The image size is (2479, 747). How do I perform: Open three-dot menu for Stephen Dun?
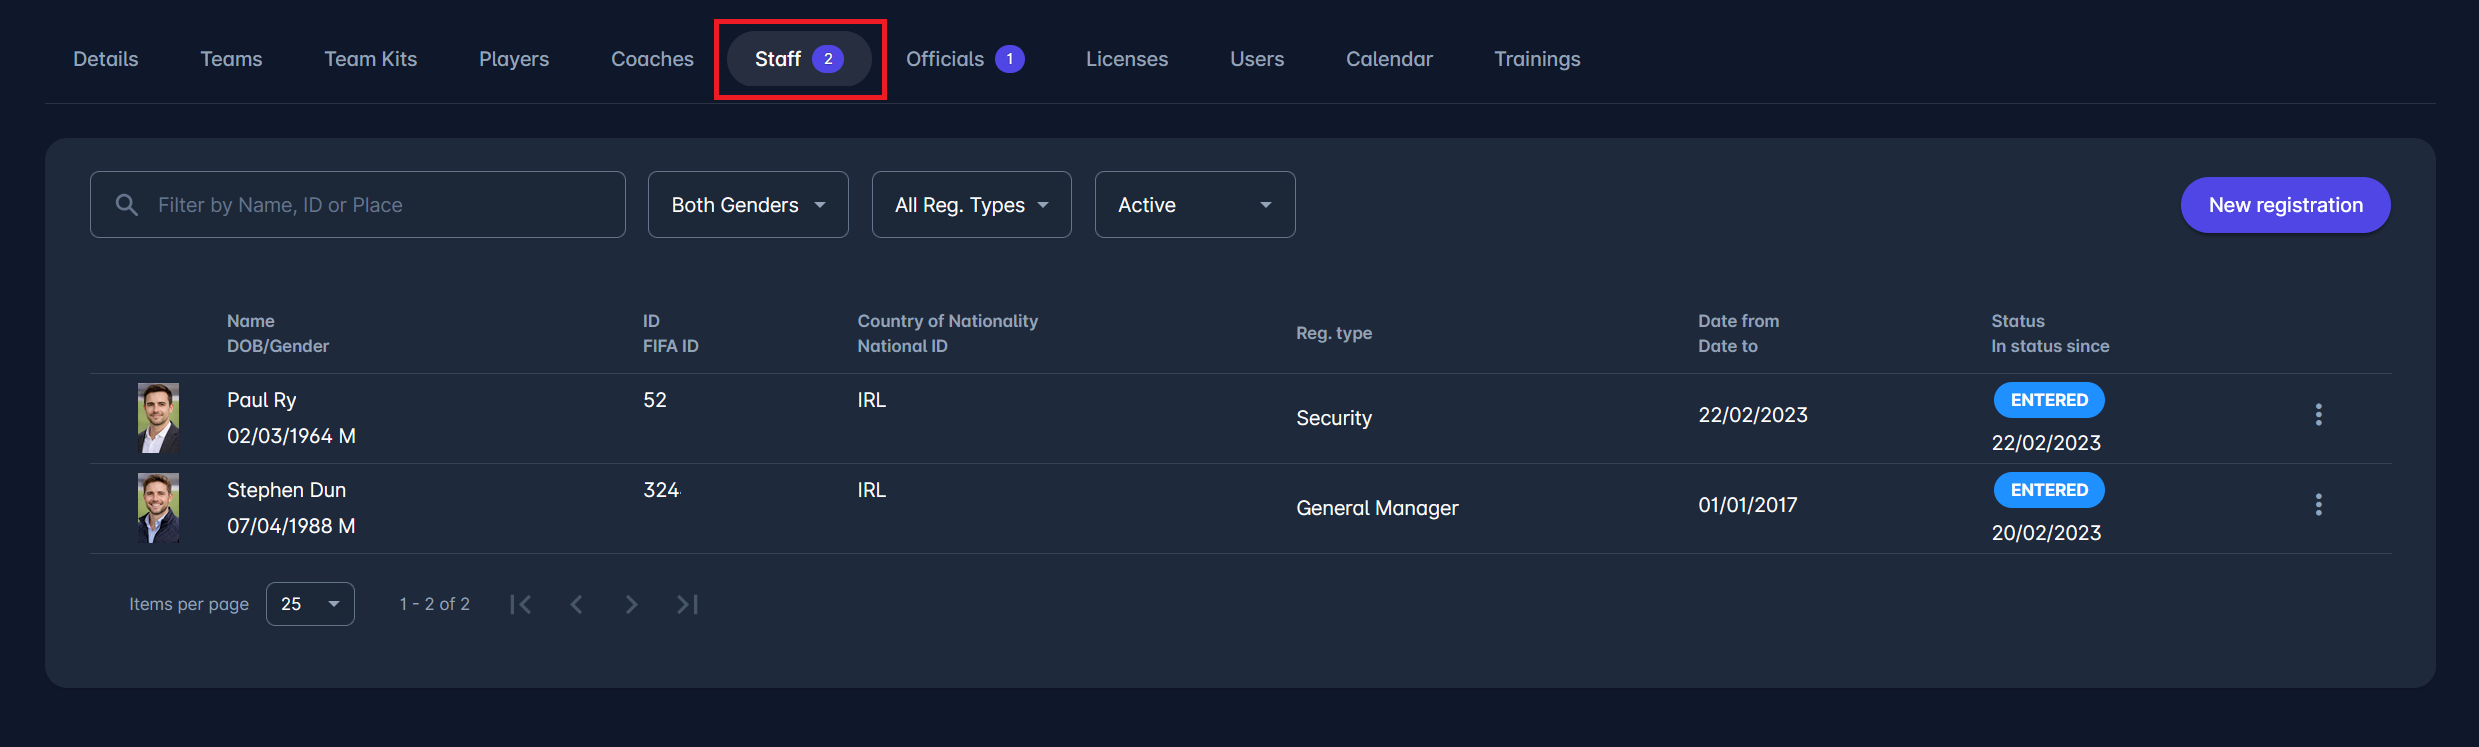pos(2318,505)
